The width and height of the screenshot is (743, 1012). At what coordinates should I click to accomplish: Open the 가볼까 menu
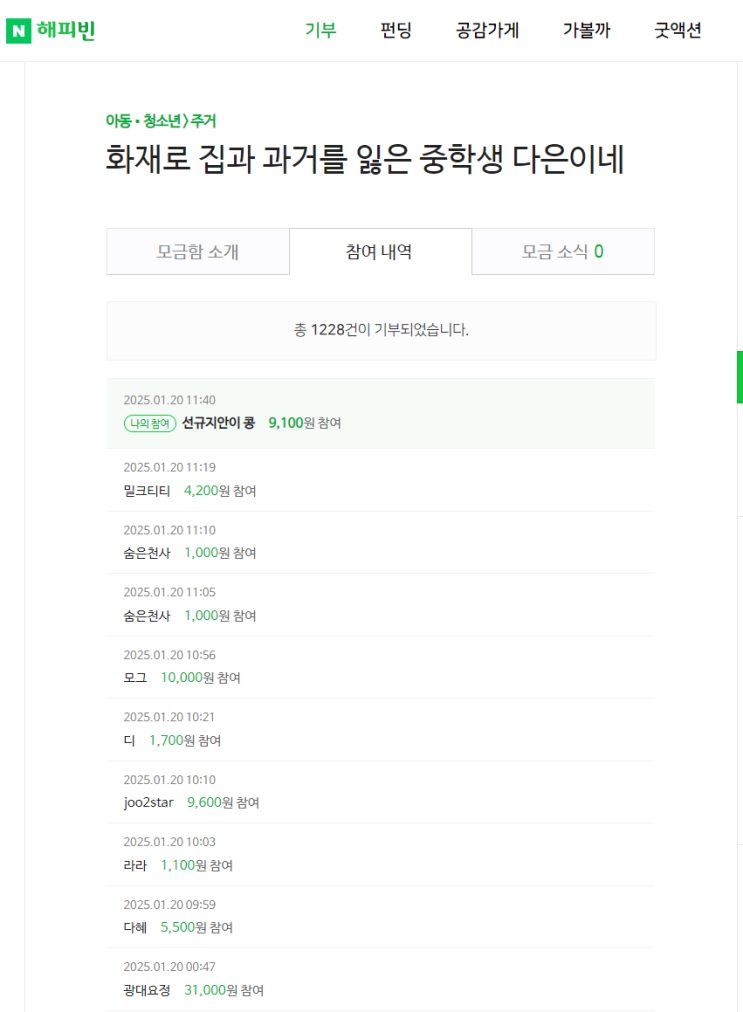(586, 31)
